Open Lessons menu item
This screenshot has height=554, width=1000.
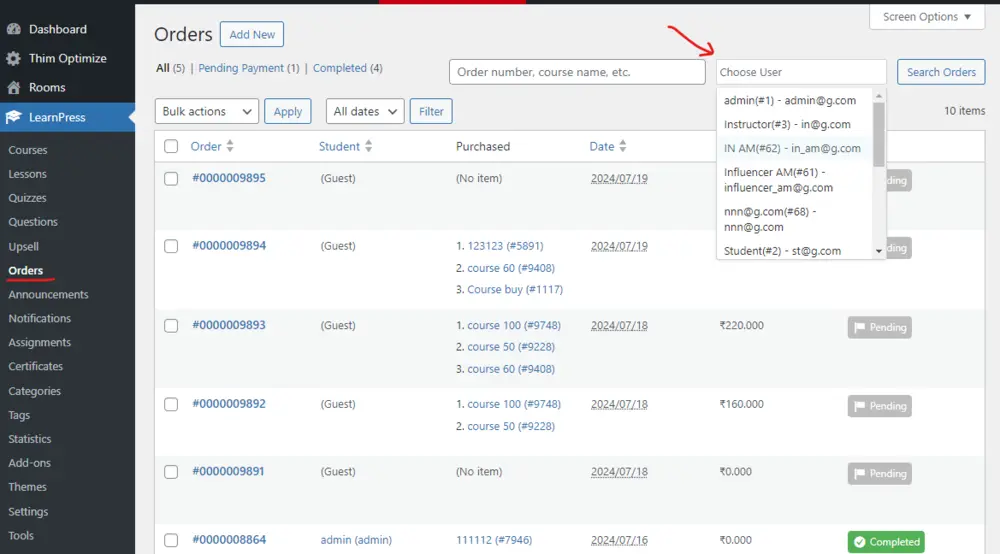[x=27, y=174]
